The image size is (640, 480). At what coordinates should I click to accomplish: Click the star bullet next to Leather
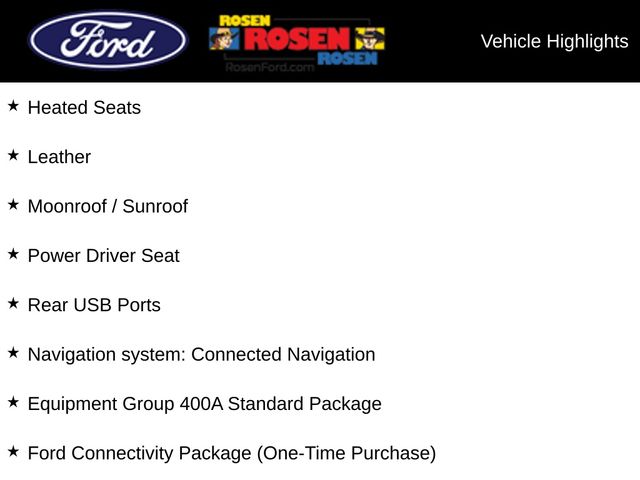click(x=13, y=155)
